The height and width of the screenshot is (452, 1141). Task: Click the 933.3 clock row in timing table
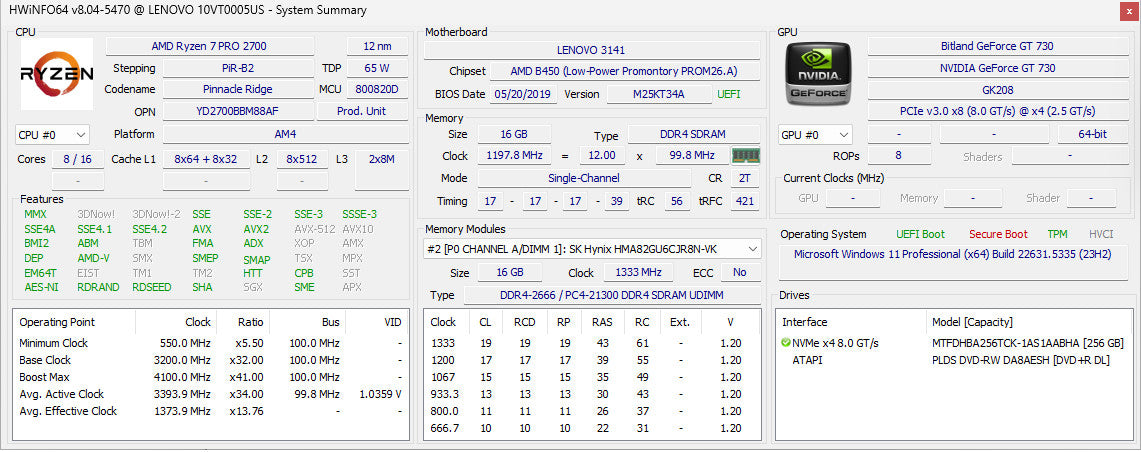(591, 394)
